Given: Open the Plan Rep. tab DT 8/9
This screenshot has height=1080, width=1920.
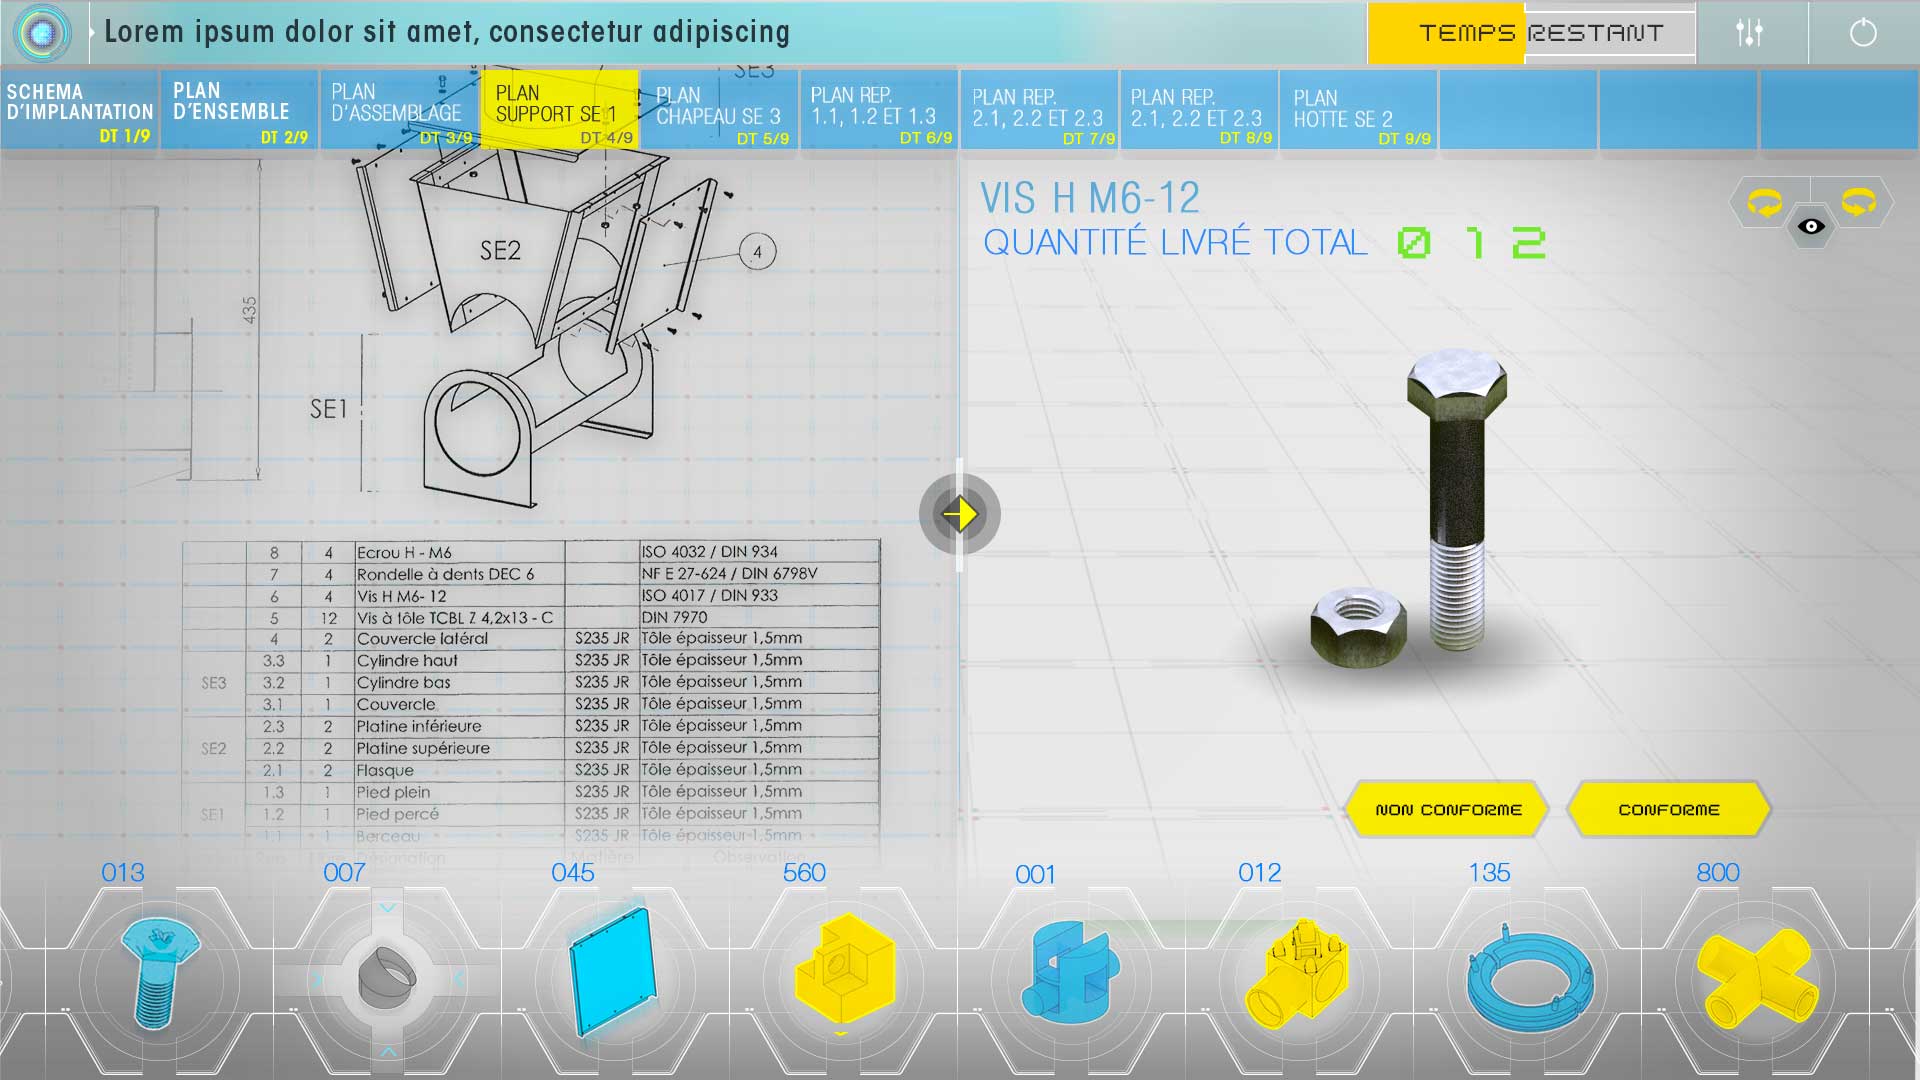Looking at the screenshot, I should tap(1199, 110).
